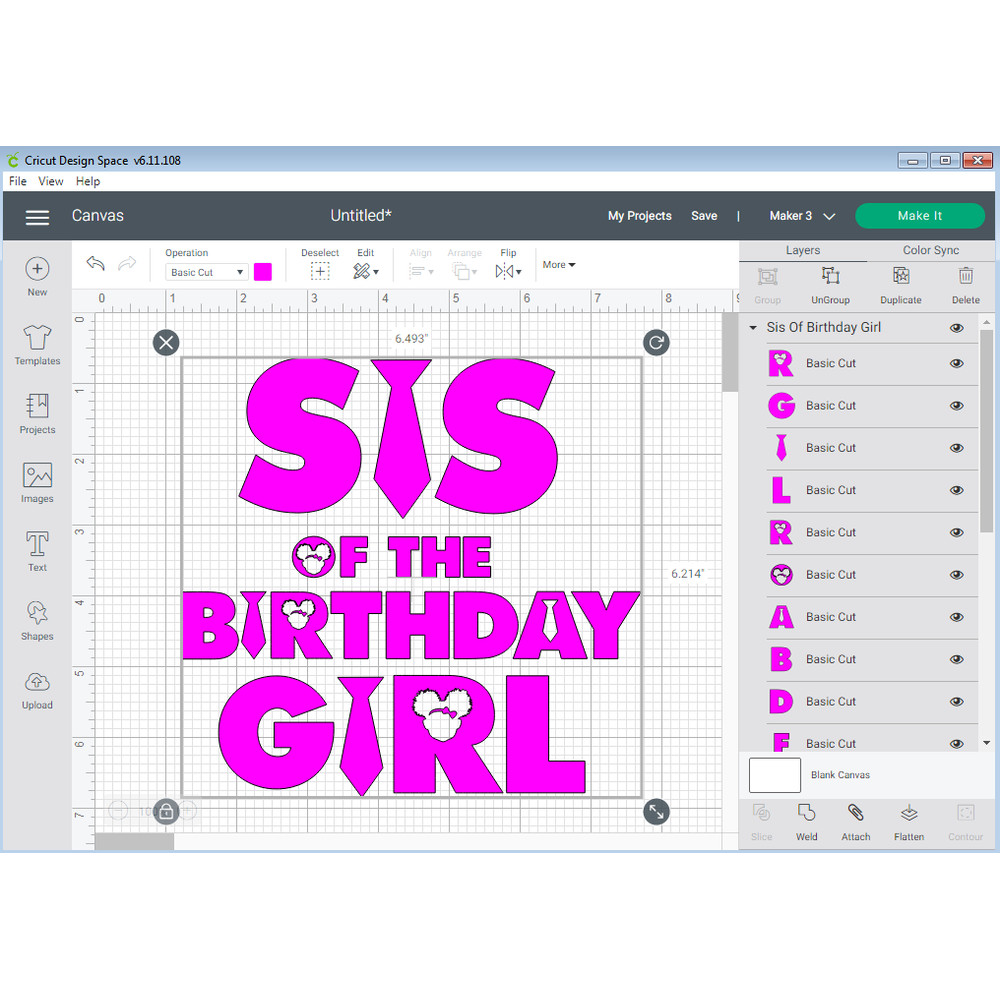The height and width of the screenshot is (1000, 1000).
Task: Select the Text tool
Action: 37,551
